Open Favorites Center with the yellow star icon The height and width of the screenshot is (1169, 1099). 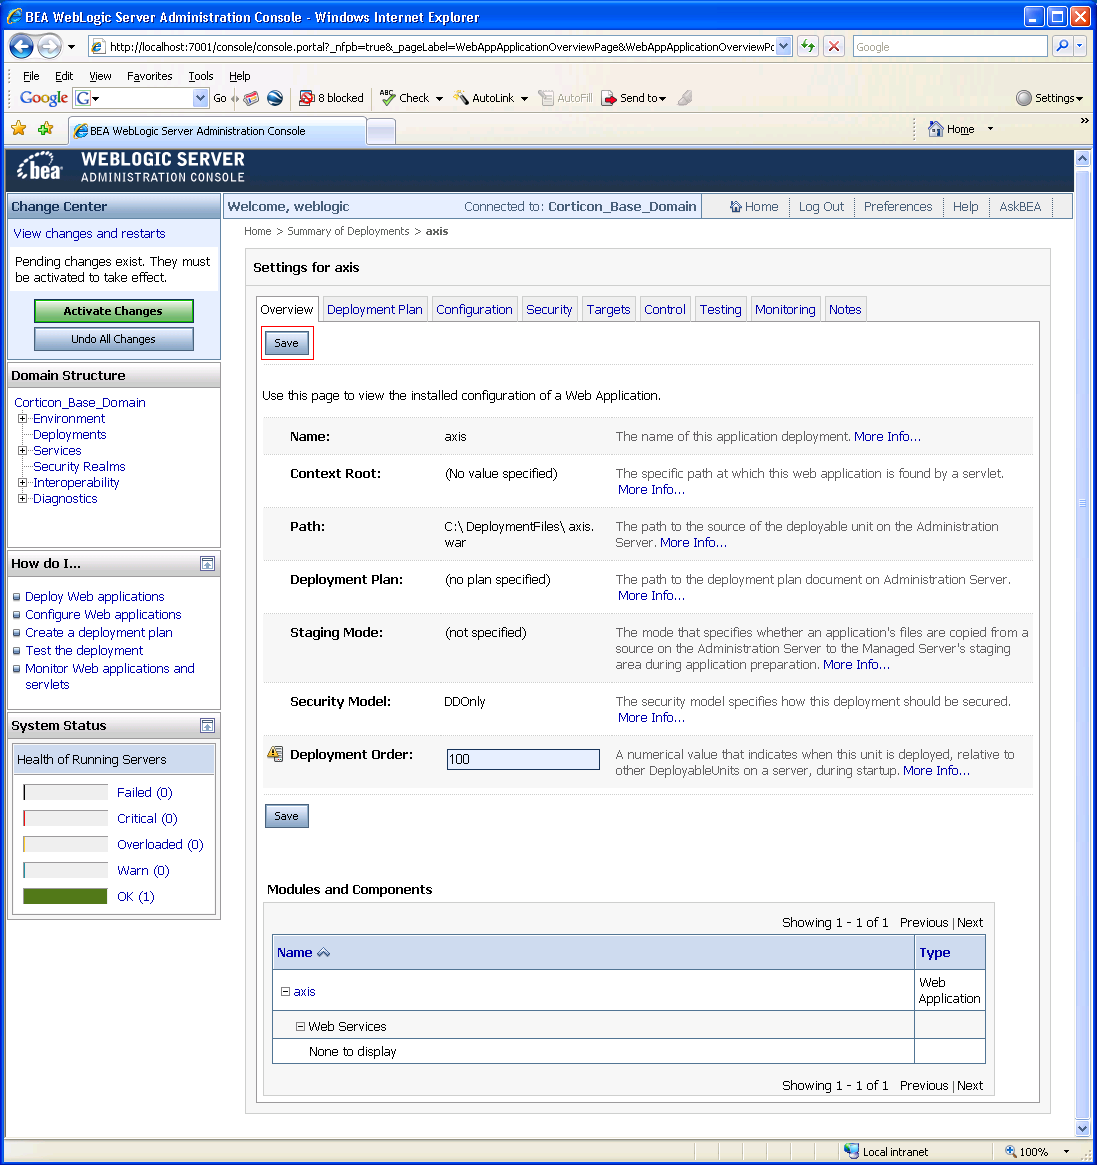(x=19, y=129)
